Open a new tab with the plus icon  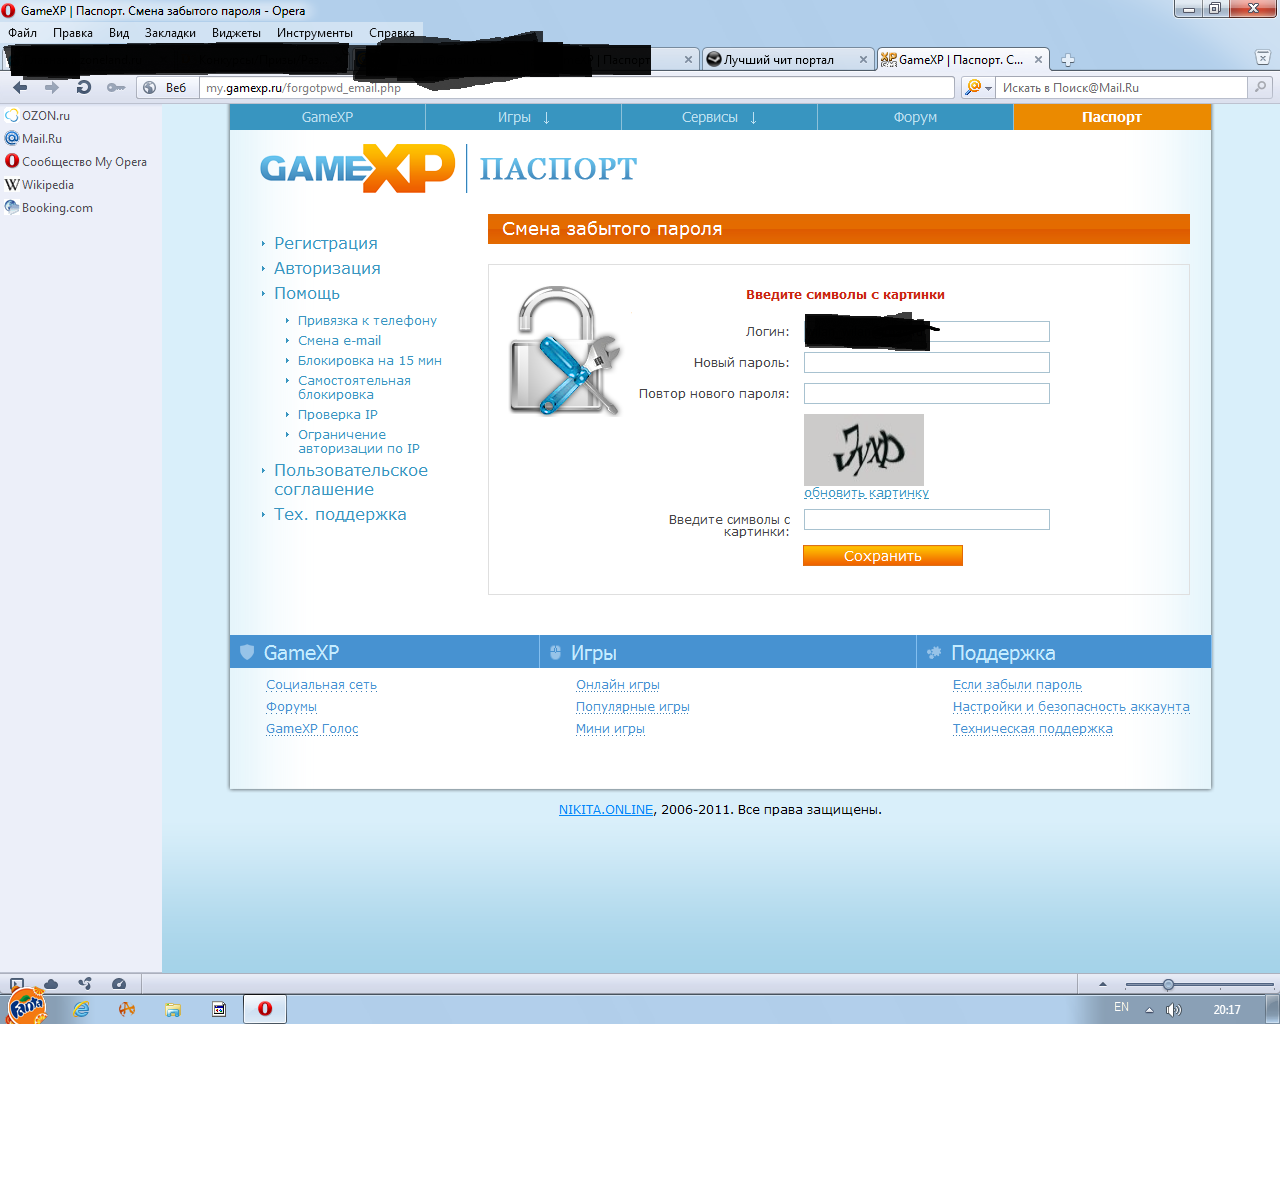pos(1068,60)
